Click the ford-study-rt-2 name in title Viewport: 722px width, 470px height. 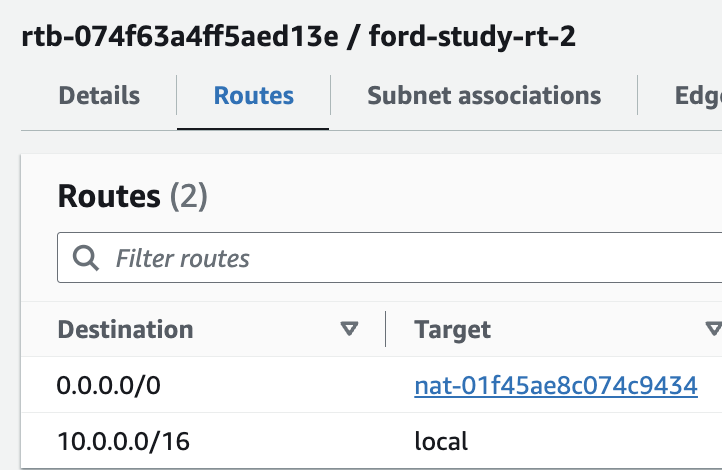(x=472, y=37)
